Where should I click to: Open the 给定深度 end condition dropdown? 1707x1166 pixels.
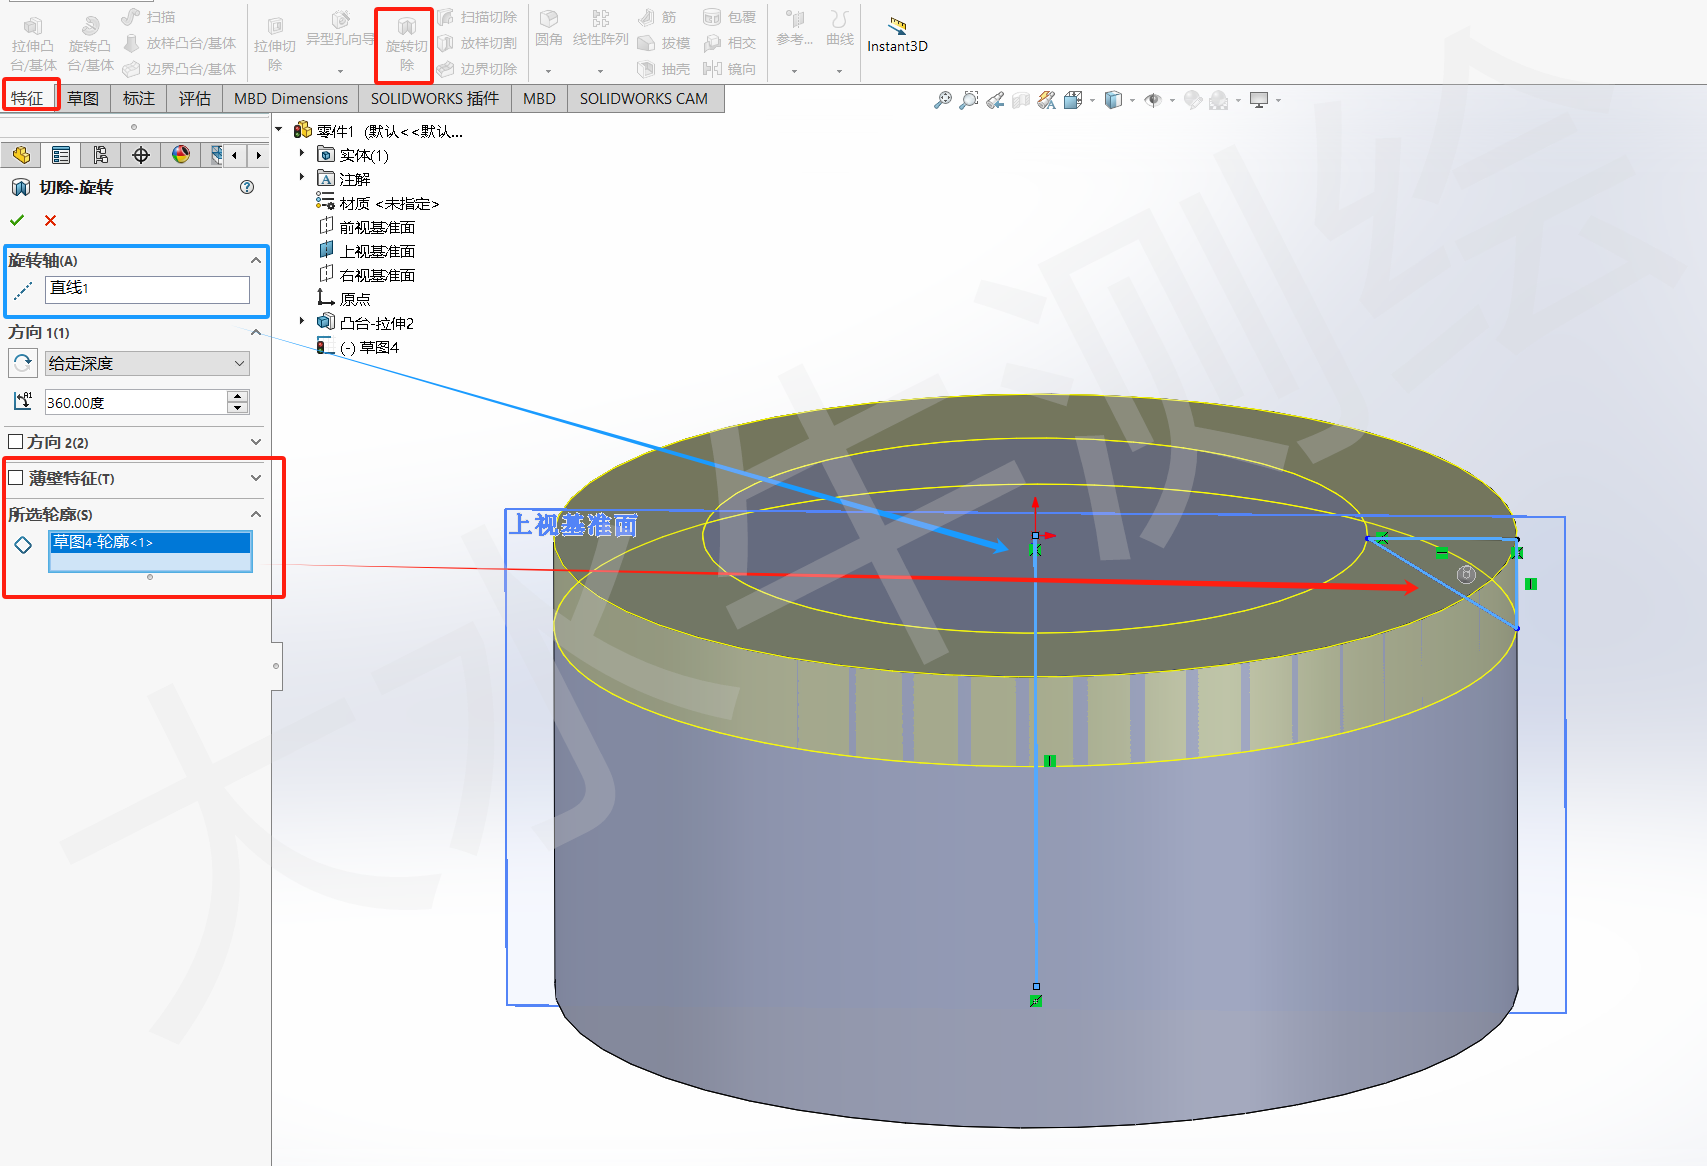[237, 363]
